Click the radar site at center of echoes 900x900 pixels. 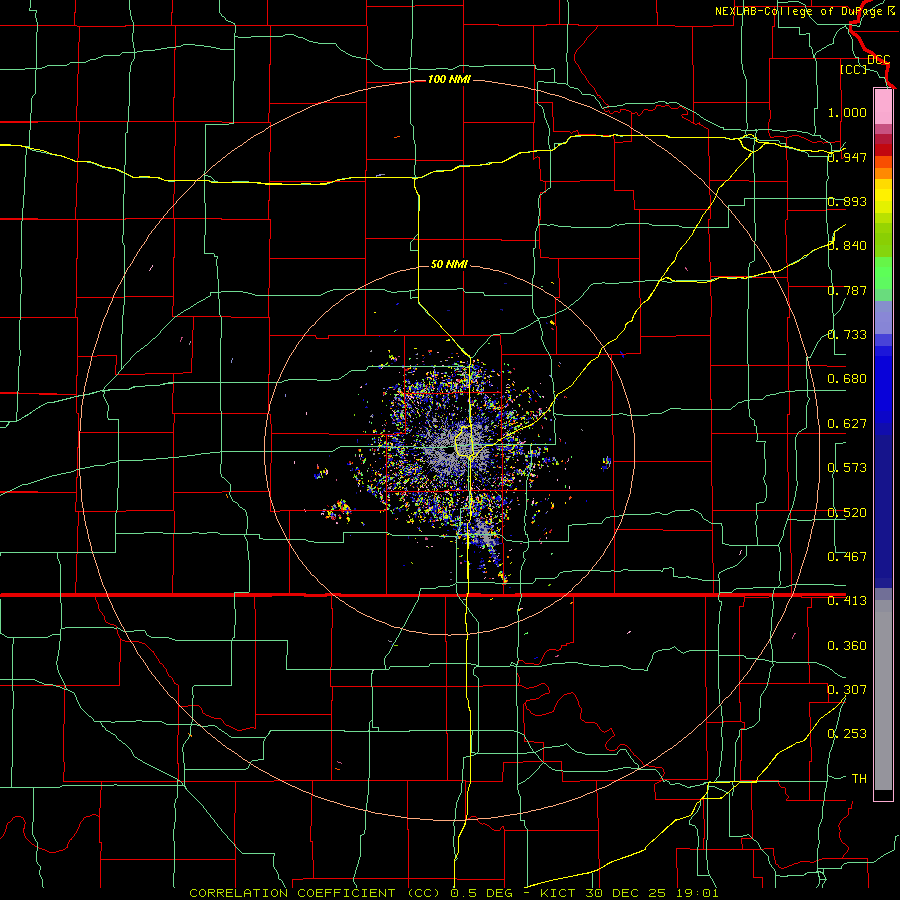point(449,451)
